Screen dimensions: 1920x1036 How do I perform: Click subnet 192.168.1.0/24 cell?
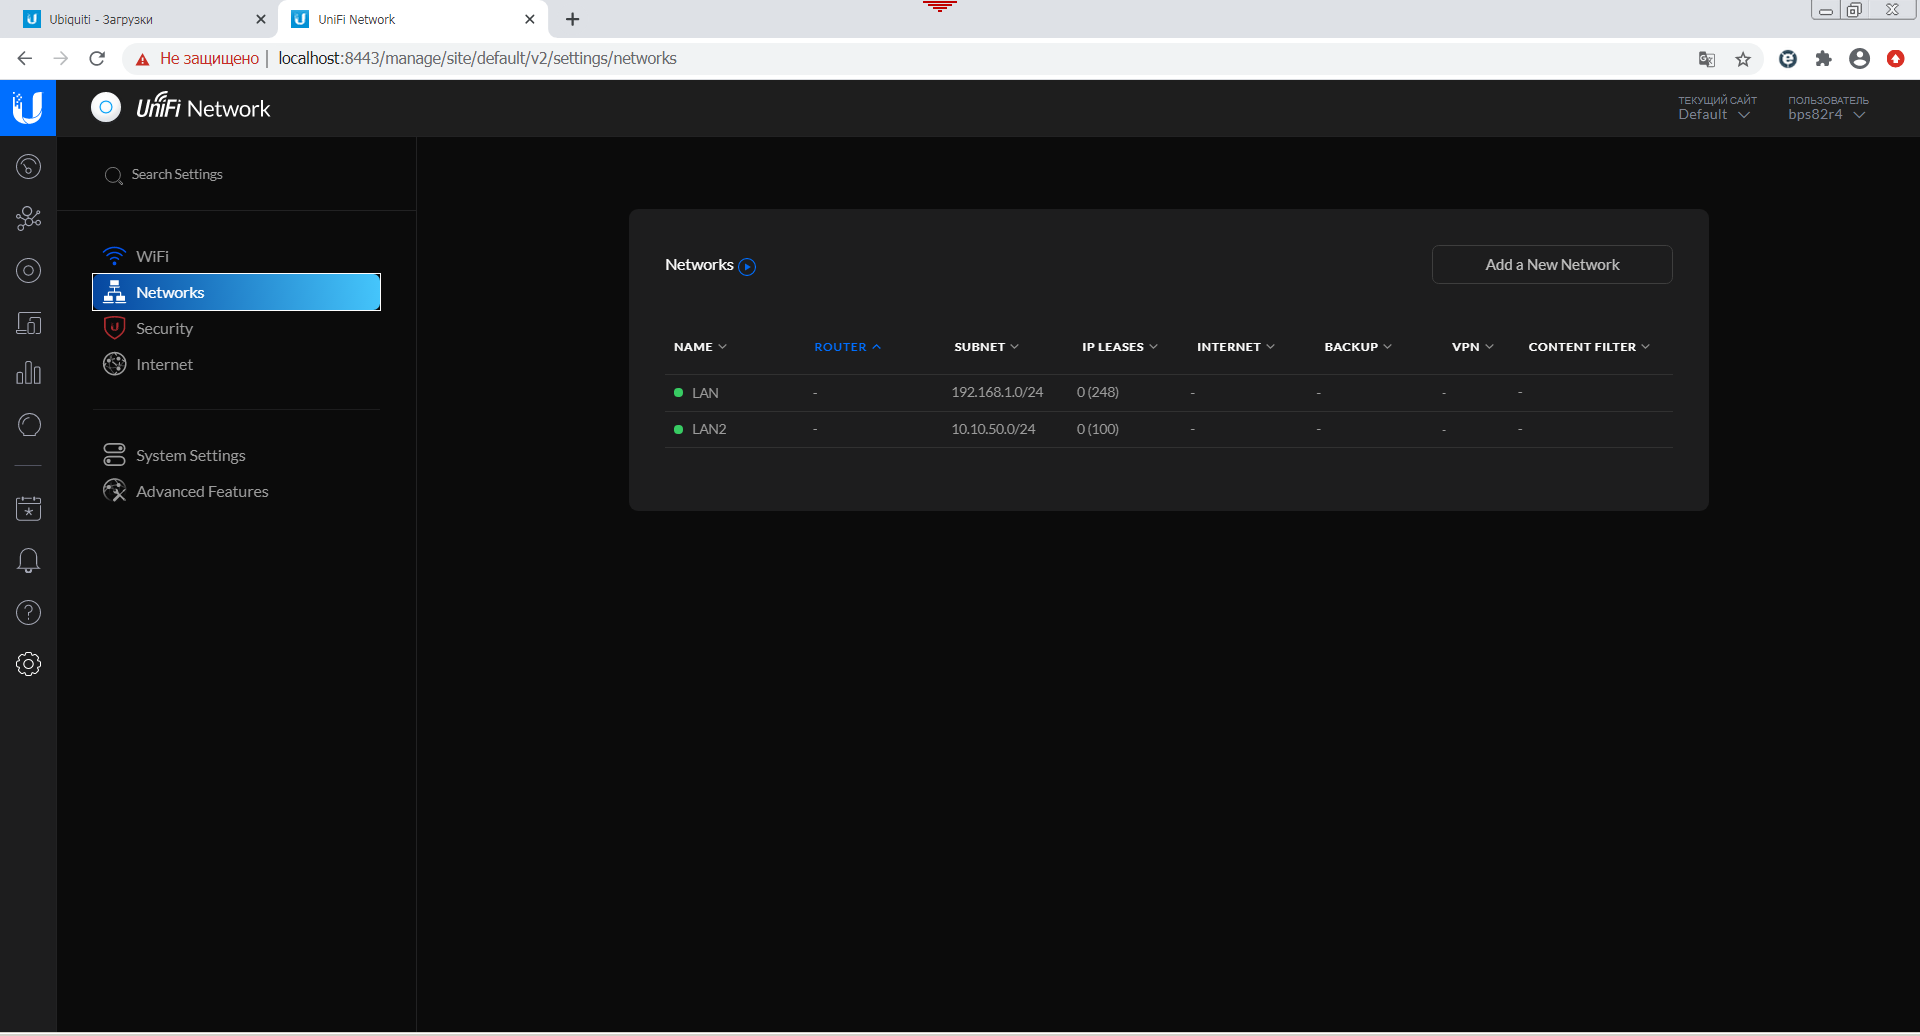click(997, 392)
